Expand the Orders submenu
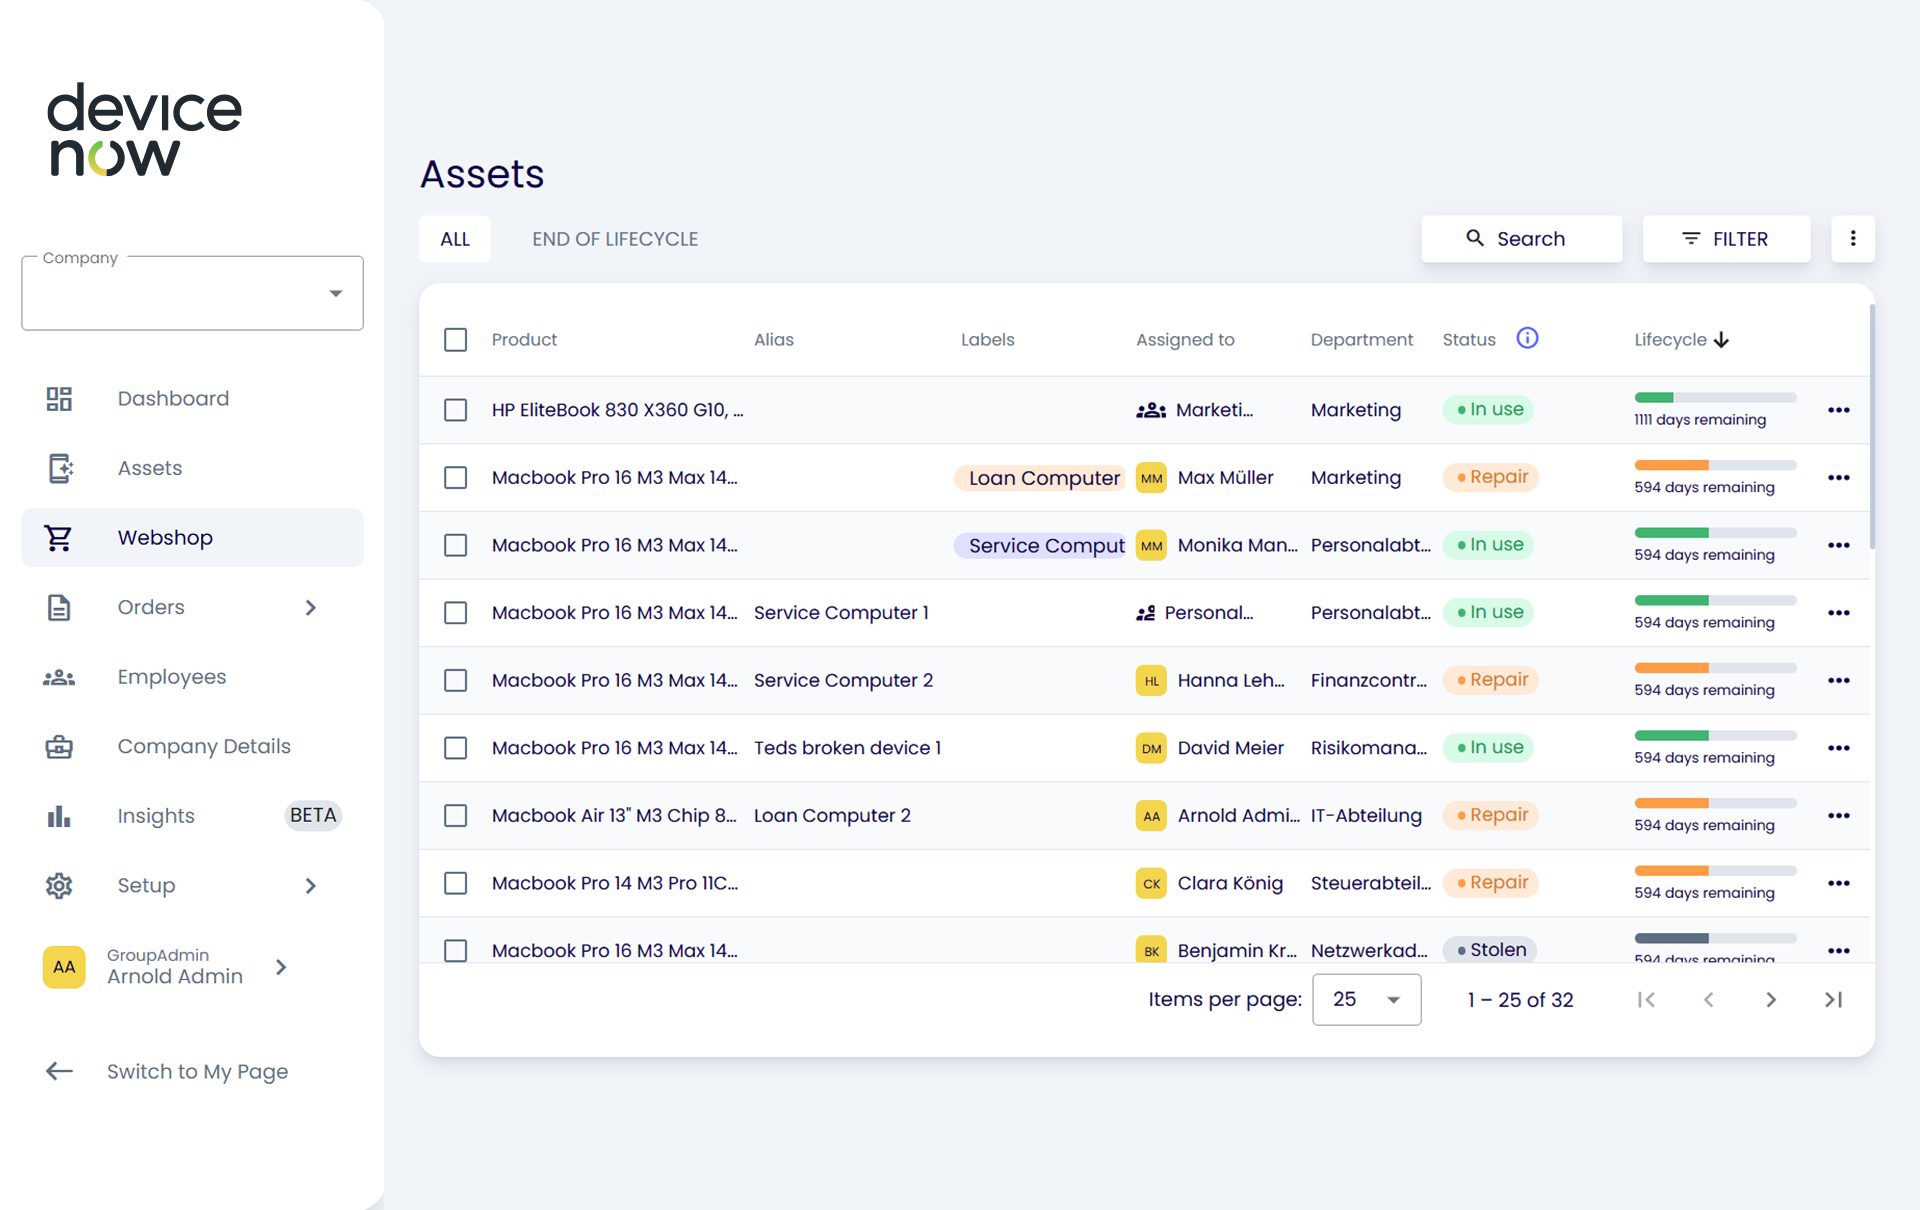Image resolution: width=1920 pixels, height=1210 pixels. [x=310, y=608]
